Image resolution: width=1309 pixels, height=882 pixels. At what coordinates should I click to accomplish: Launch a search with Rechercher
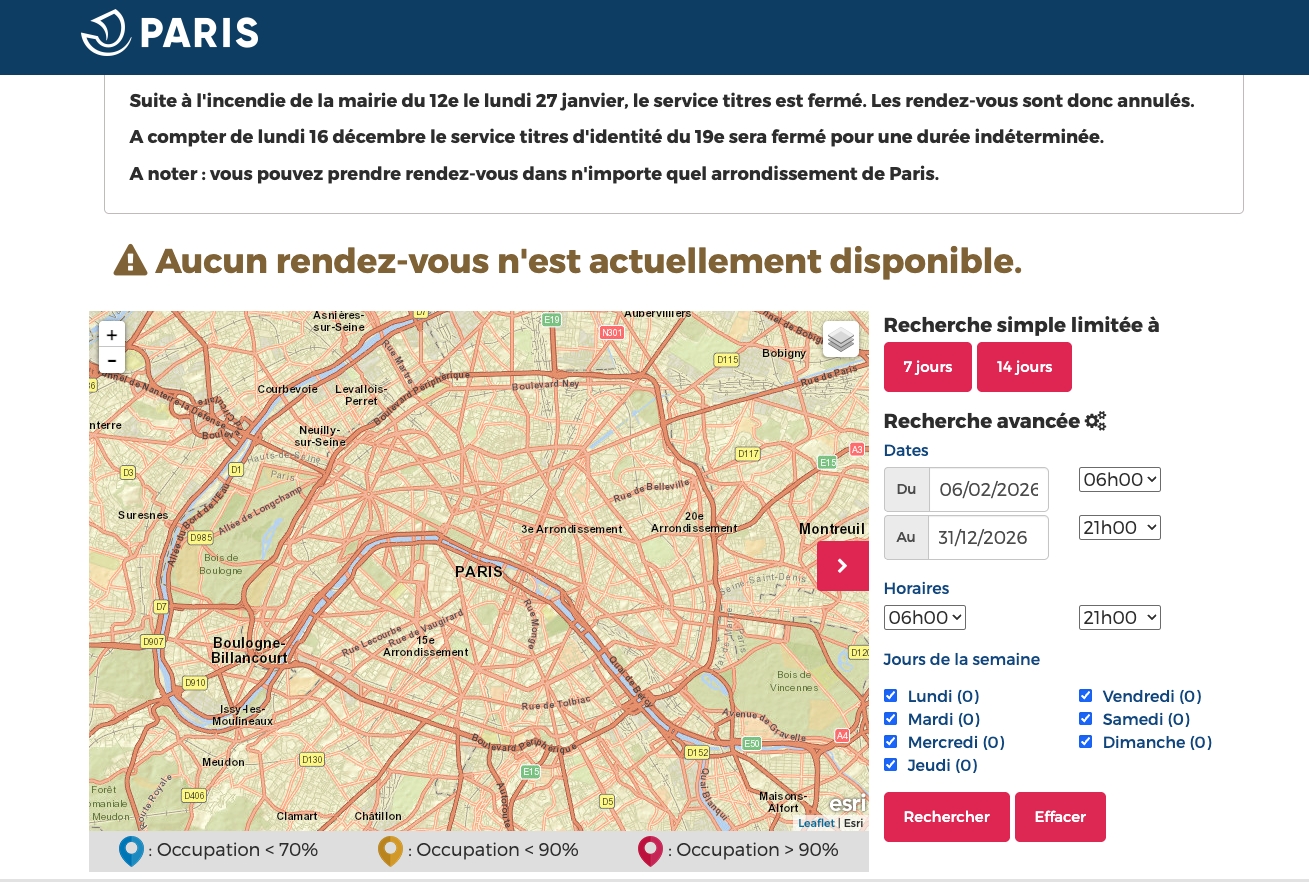pyautogui.click(x=946, y=817)
